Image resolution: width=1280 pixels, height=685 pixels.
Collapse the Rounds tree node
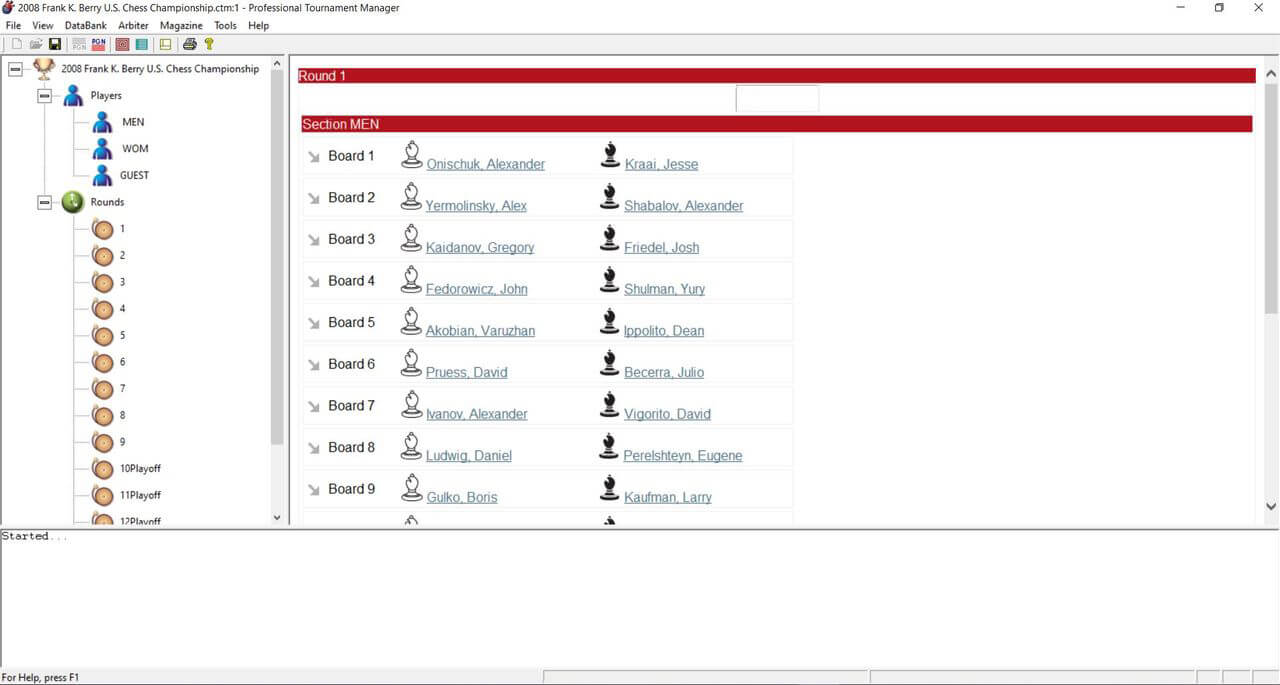[x=44, y=202]
